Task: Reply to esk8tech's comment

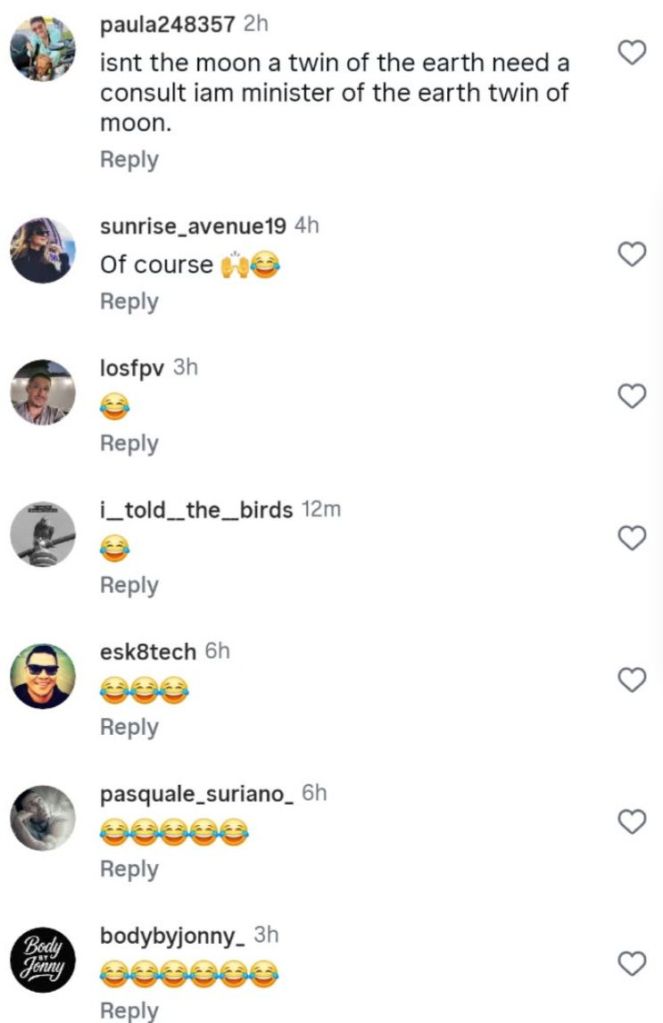Action: [x=129, y=728]
